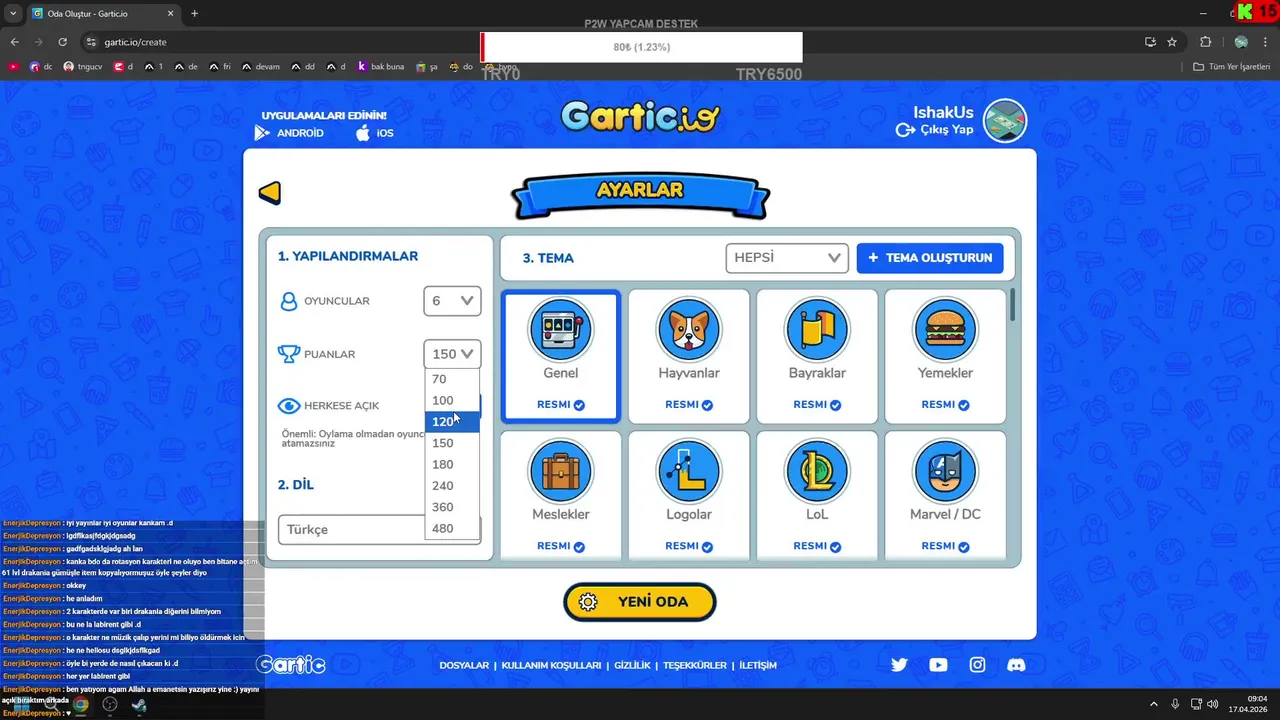Open the İletişim footer link

point(758,666)
